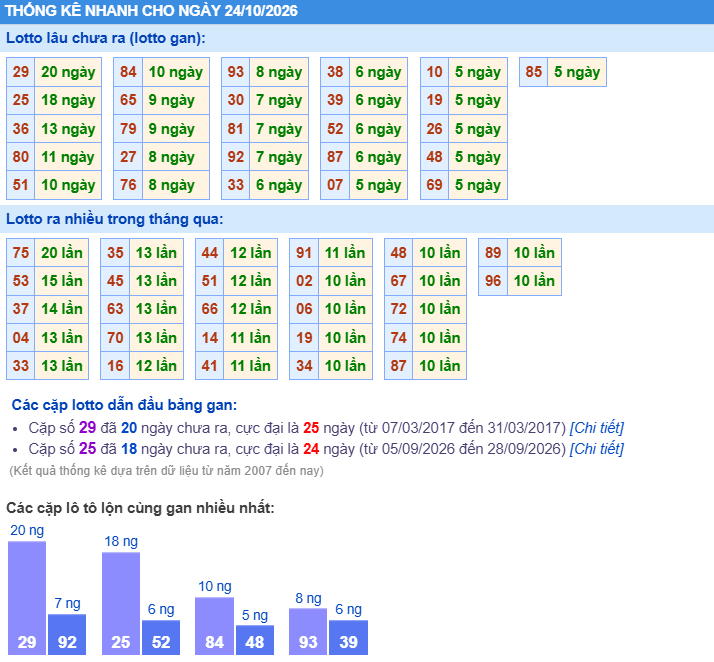
Task: Open the first [Chi tiết] link for pair 29
Action: pyautogui.click(x=597, y=428)
